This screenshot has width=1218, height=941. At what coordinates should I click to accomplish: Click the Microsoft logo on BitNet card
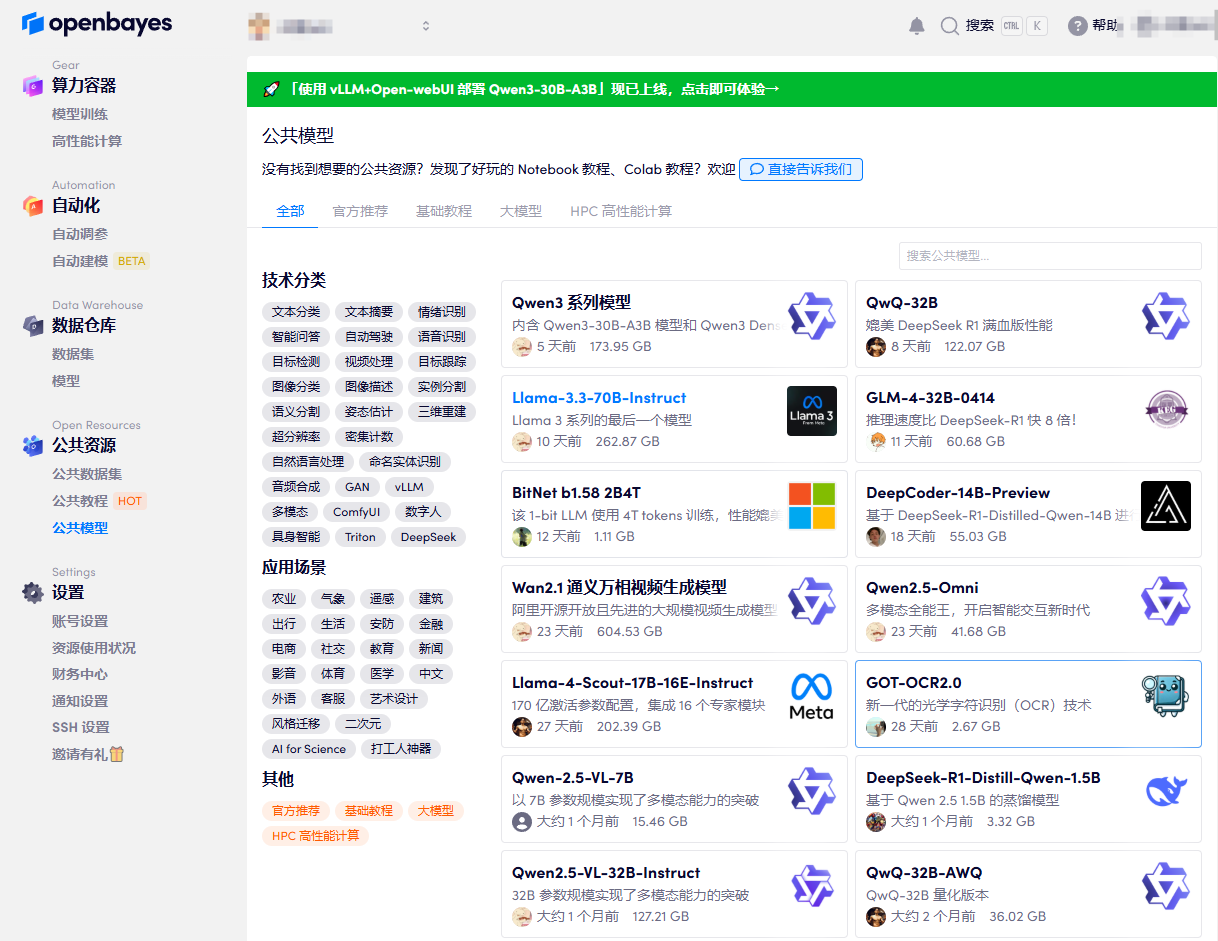coord(811,506)
